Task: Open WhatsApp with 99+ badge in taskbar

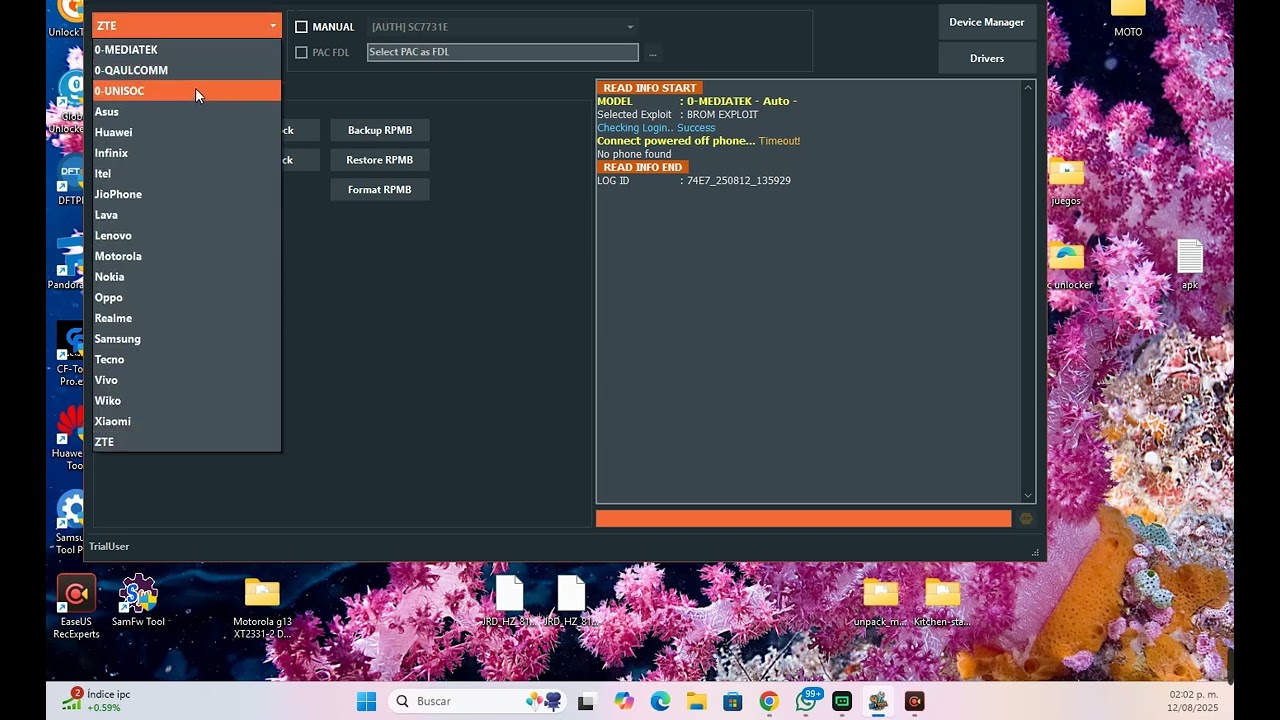Action: pos(807,700)
